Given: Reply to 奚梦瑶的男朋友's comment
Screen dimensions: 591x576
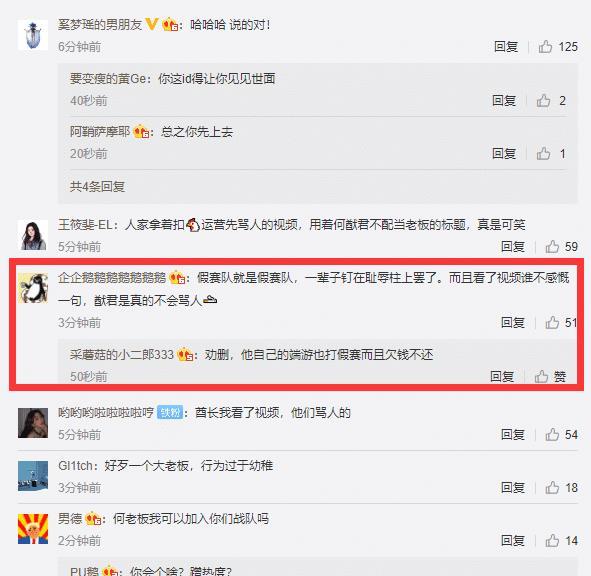Looking at the screenshot, I should (x=506, y=47).
